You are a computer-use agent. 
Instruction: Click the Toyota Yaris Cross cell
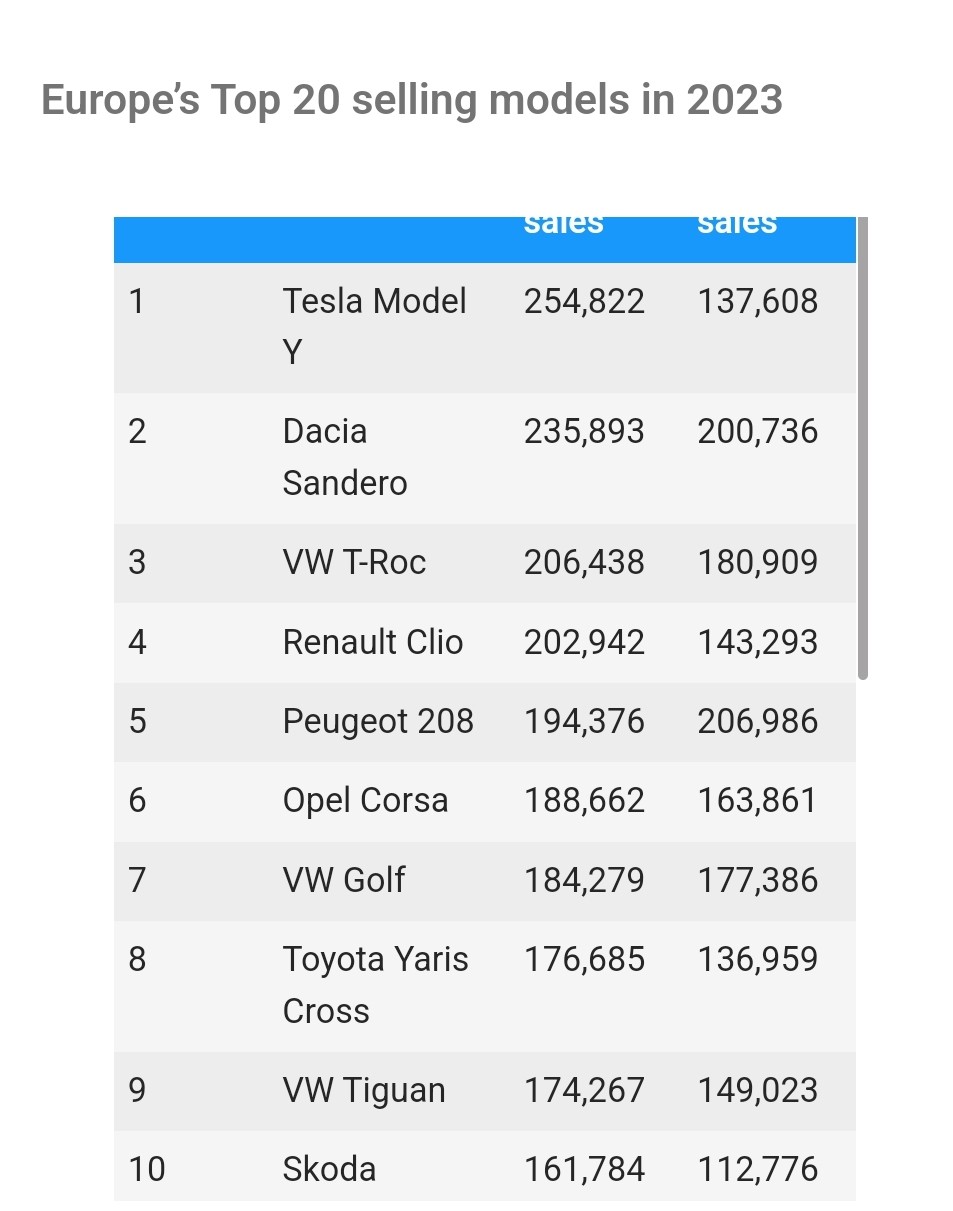[x=375, y=985]
